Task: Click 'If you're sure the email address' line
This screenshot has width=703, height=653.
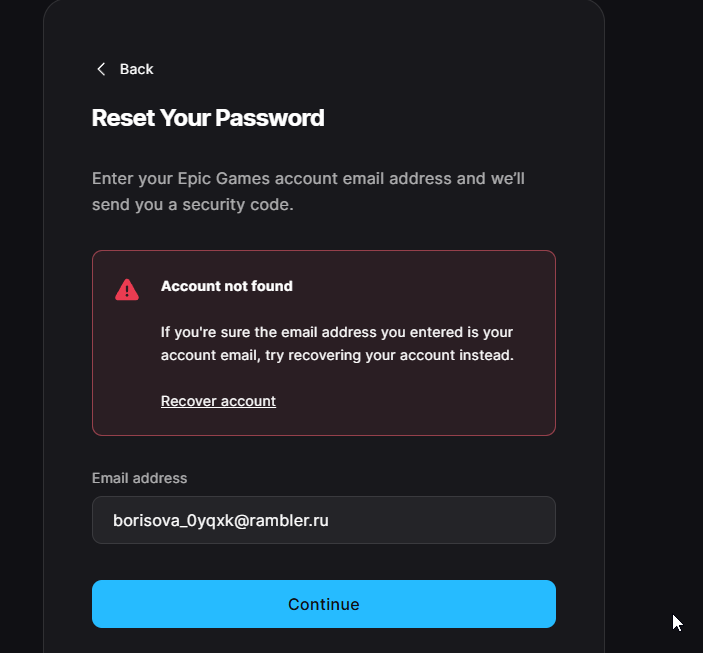Action: 337,332
